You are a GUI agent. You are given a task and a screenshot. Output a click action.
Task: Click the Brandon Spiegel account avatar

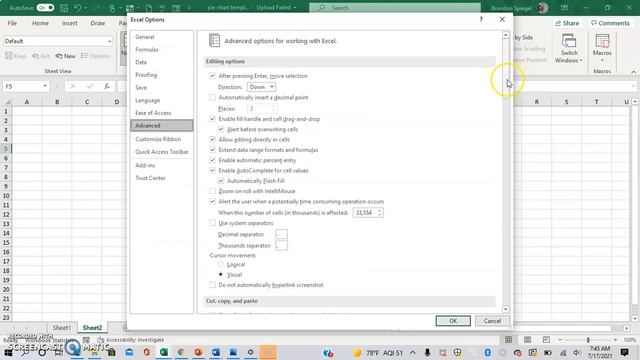(x=542, y=8)
